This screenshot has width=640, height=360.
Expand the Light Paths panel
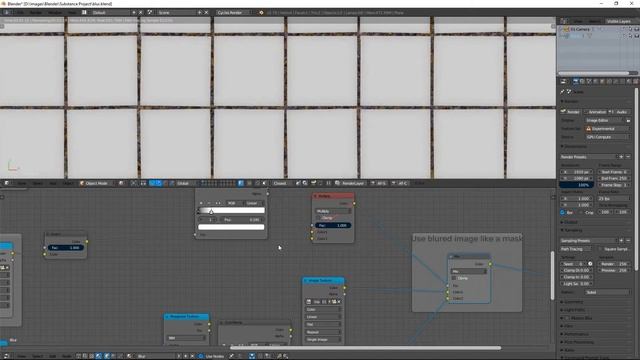[574, 310]
